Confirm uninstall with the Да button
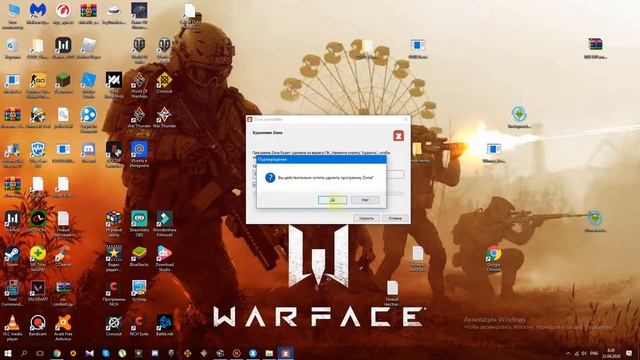The image size is (640, 360). [x=332, y=200]
